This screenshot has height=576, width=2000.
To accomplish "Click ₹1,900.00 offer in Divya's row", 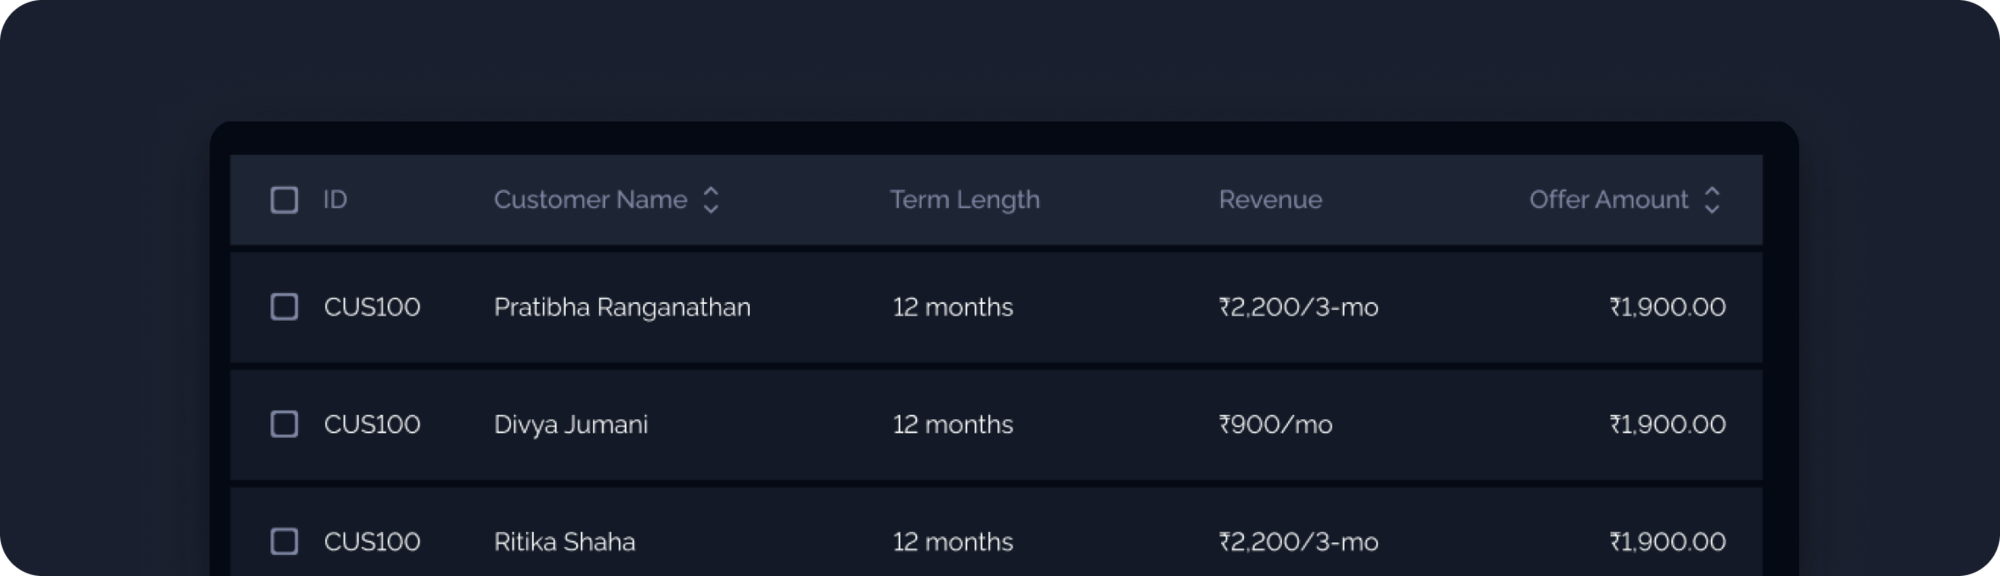I will click(x=1667, y=424).
